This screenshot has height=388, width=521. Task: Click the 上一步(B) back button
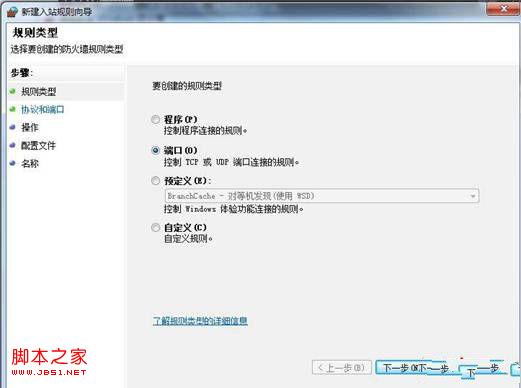tap(342, 368)
